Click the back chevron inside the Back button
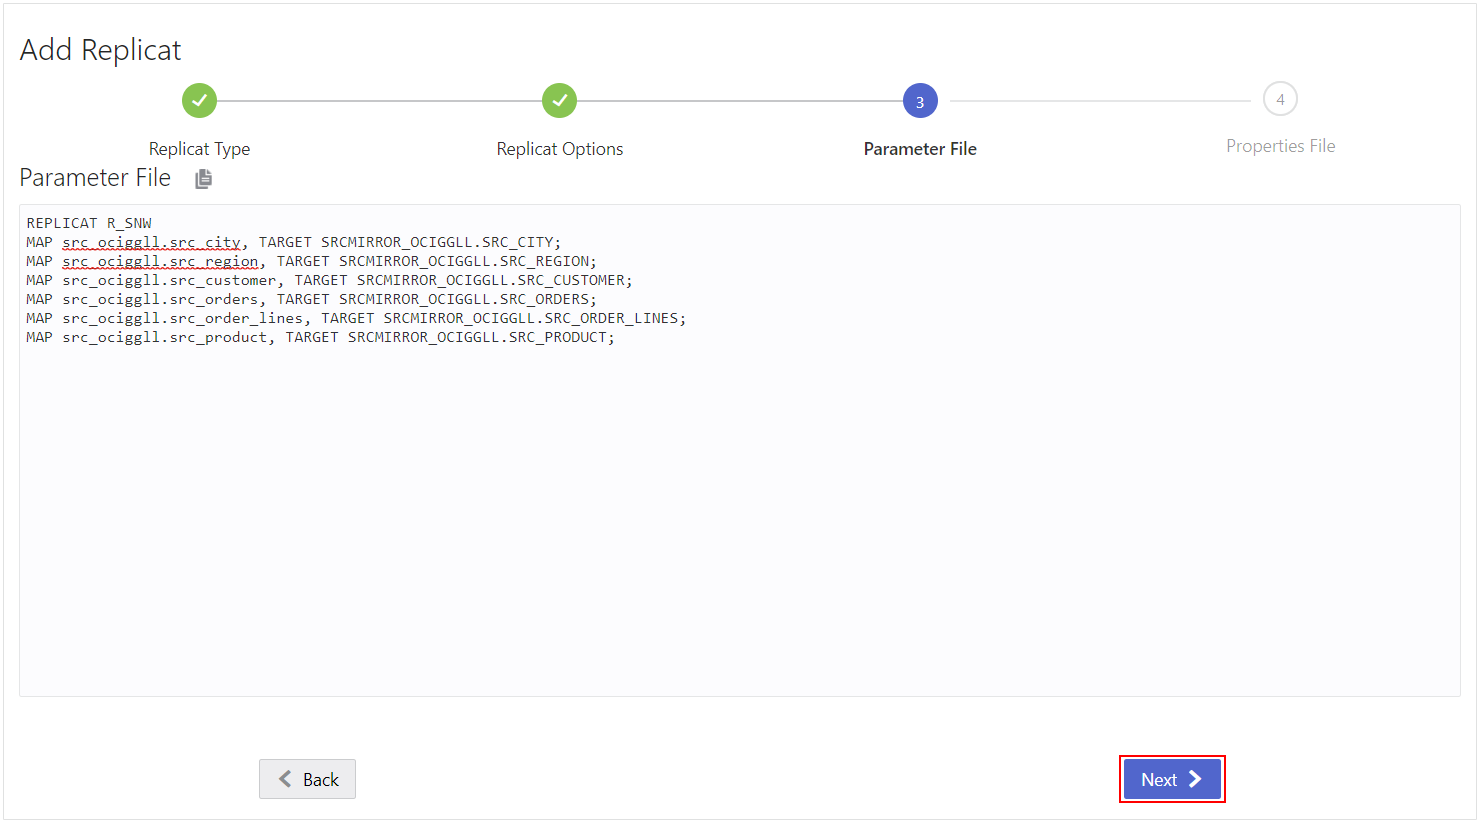The image size is (1480, 822). tap(284, 779)
